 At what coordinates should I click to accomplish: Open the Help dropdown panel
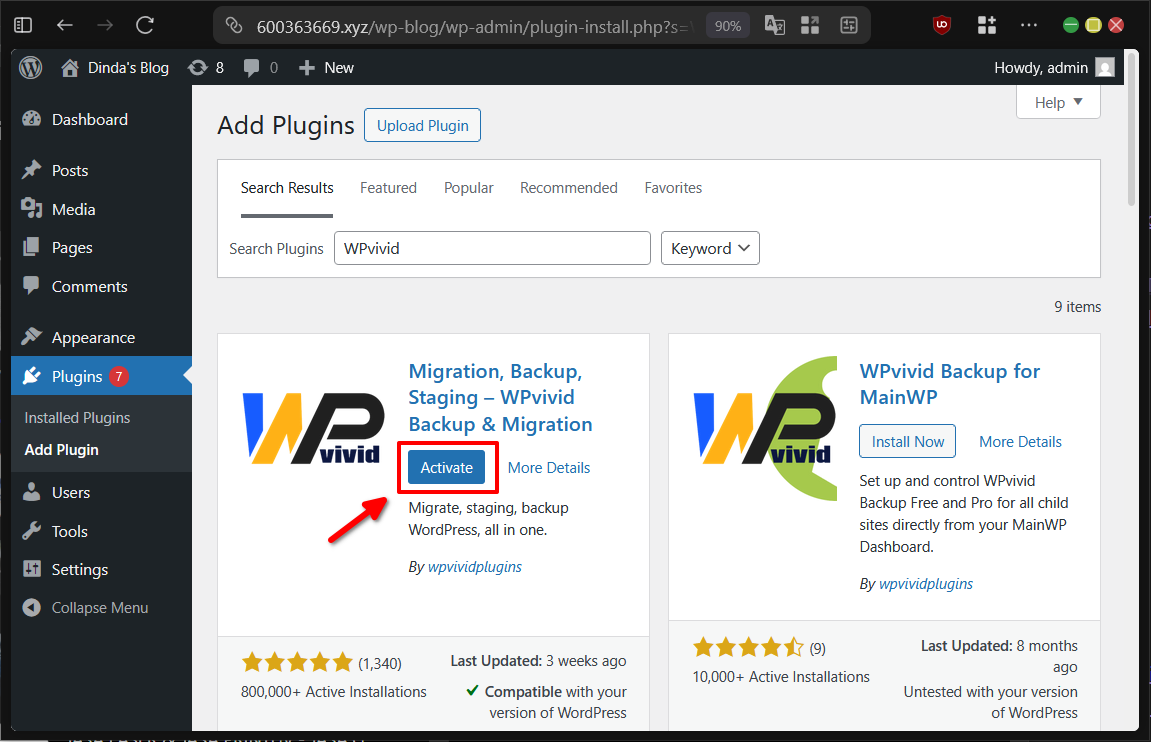click(x=1057, y=101)
